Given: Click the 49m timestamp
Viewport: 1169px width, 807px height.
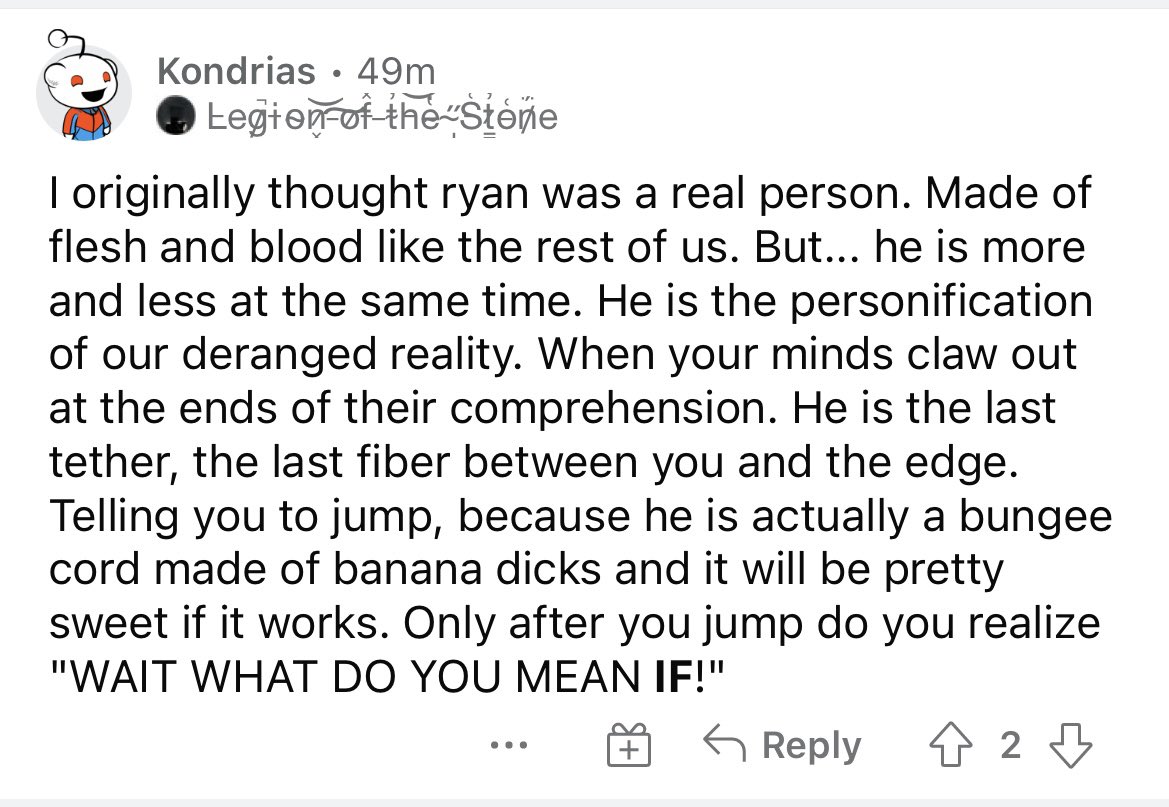Looking at the screenshot, I should point(396,72).
